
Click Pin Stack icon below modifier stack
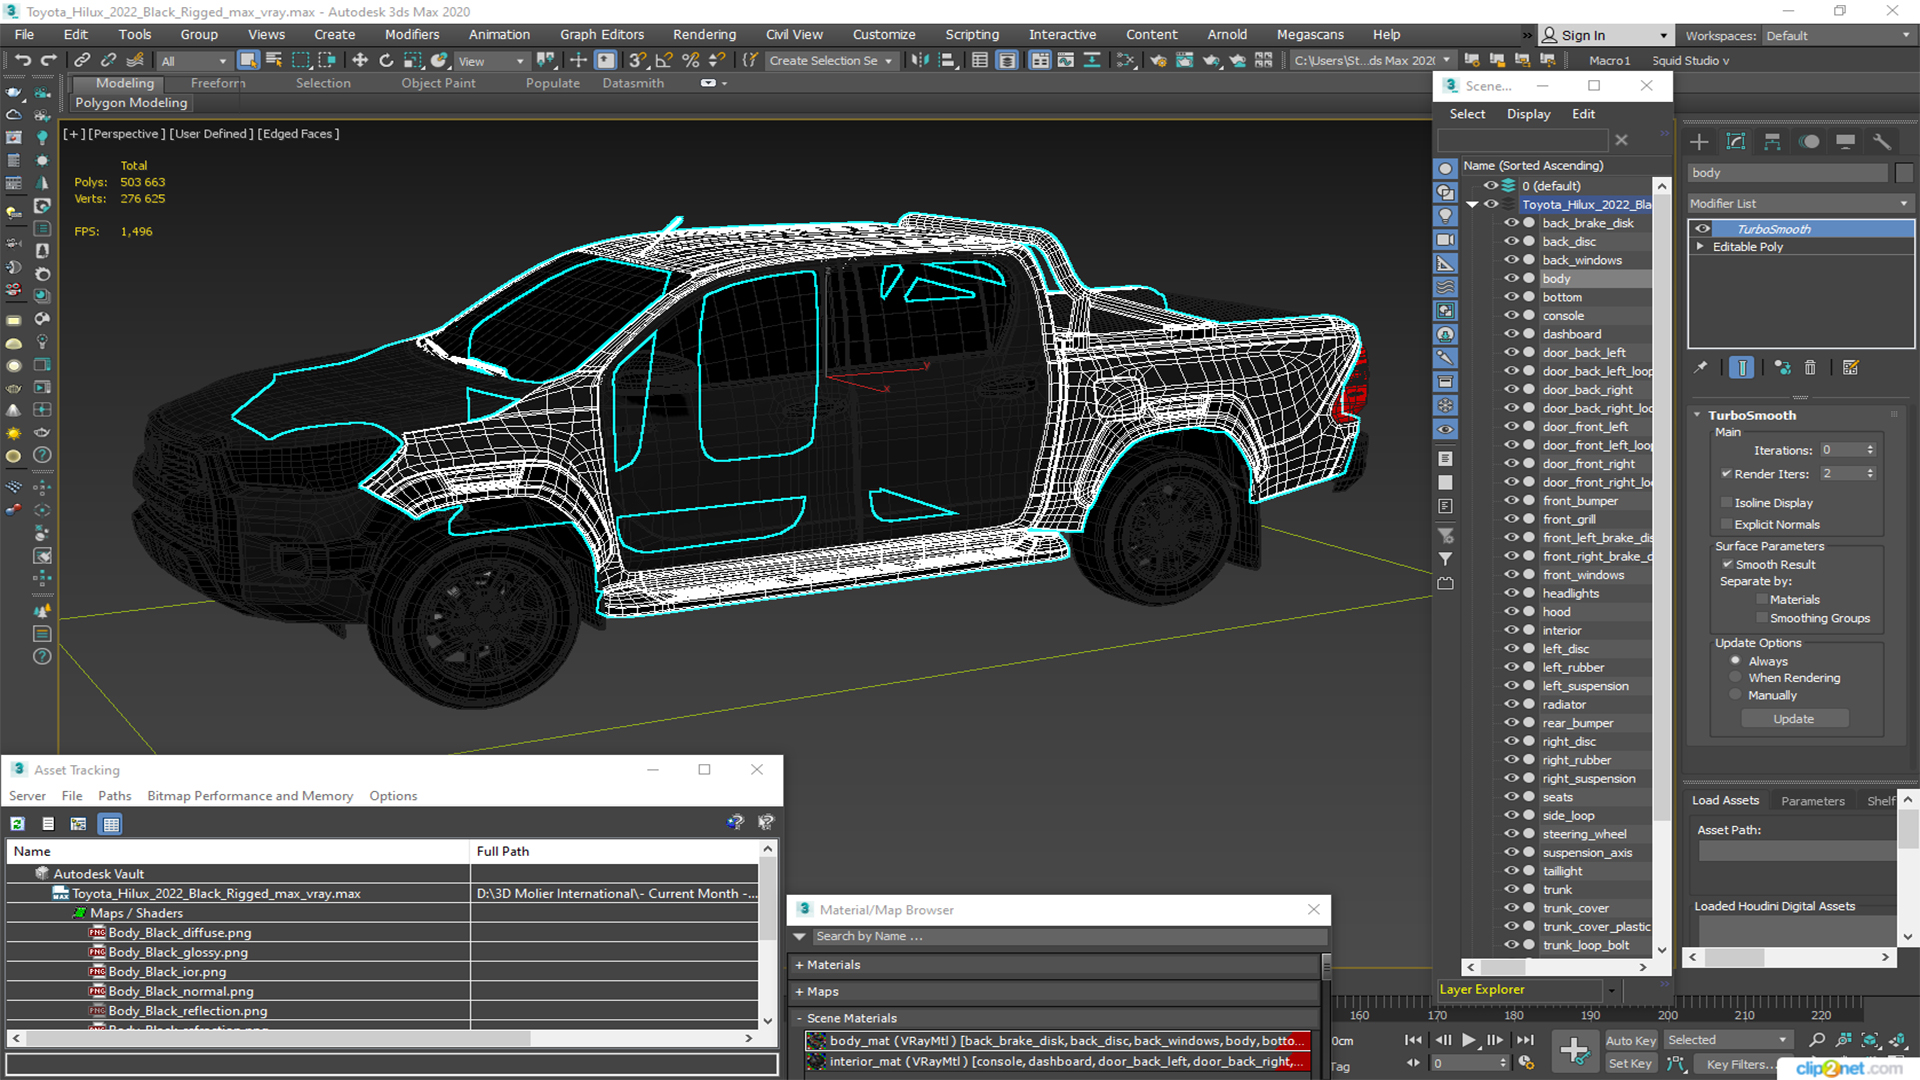[1700, 368]
